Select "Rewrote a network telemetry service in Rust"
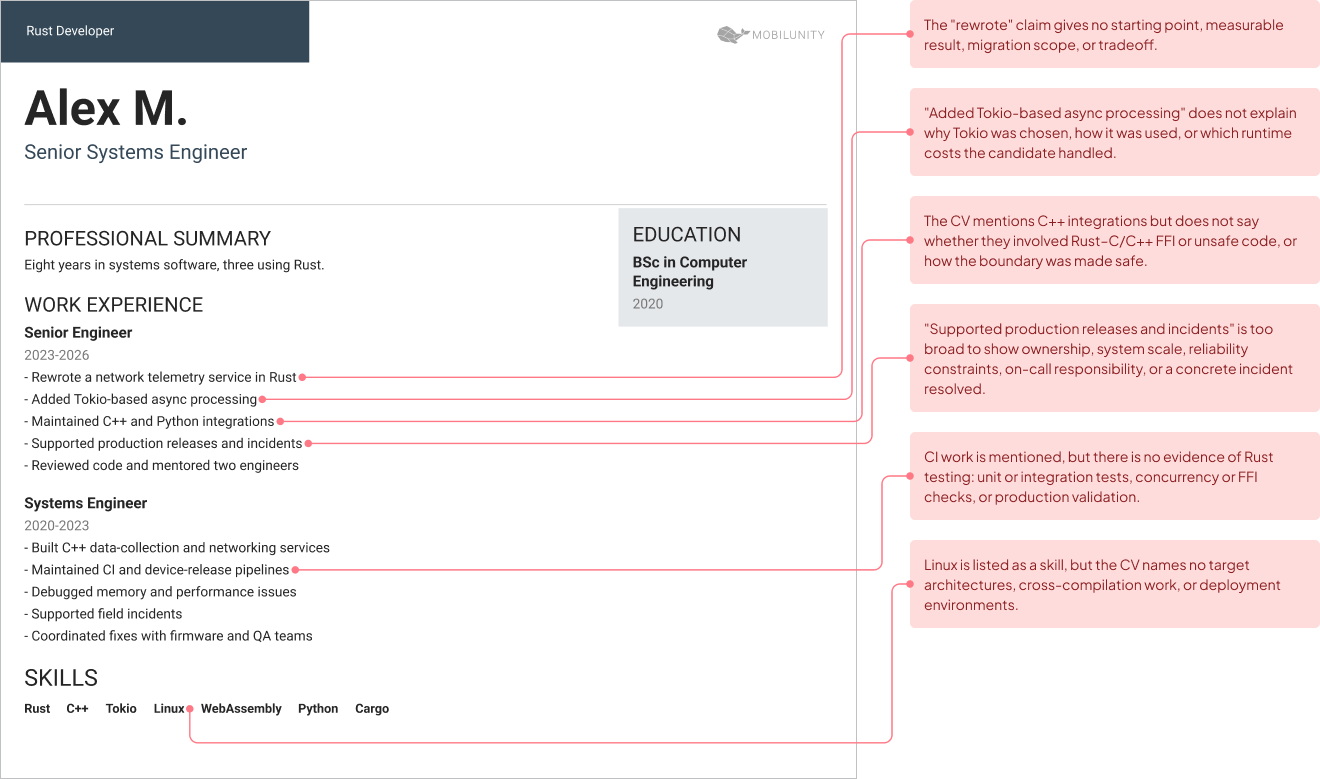Image resolution: width=1320 pixels, height=779 pixels. click(161, 377)
